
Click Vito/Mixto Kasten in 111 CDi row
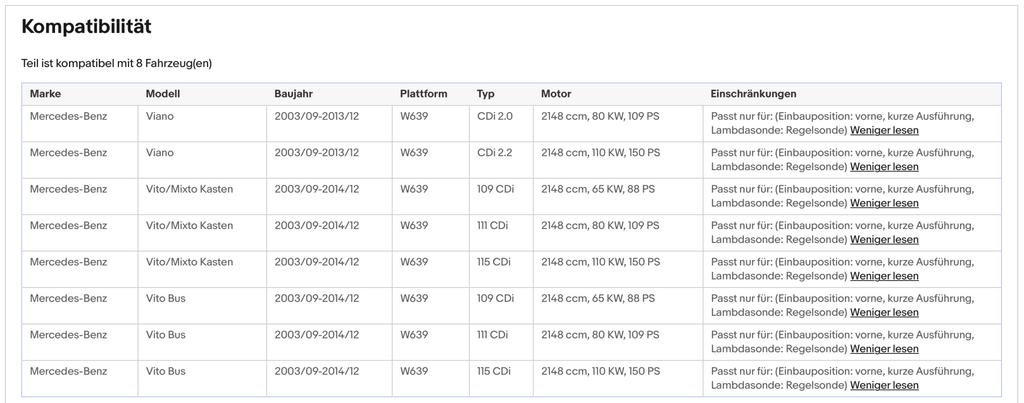click(x=189, y=225)
